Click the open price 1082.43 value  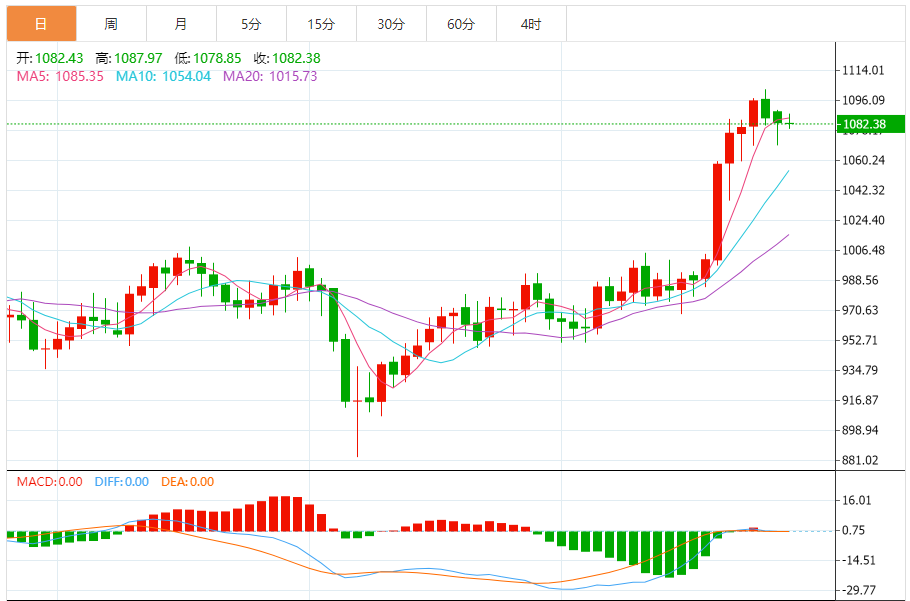pyautogui.click(x=59, y=58)
